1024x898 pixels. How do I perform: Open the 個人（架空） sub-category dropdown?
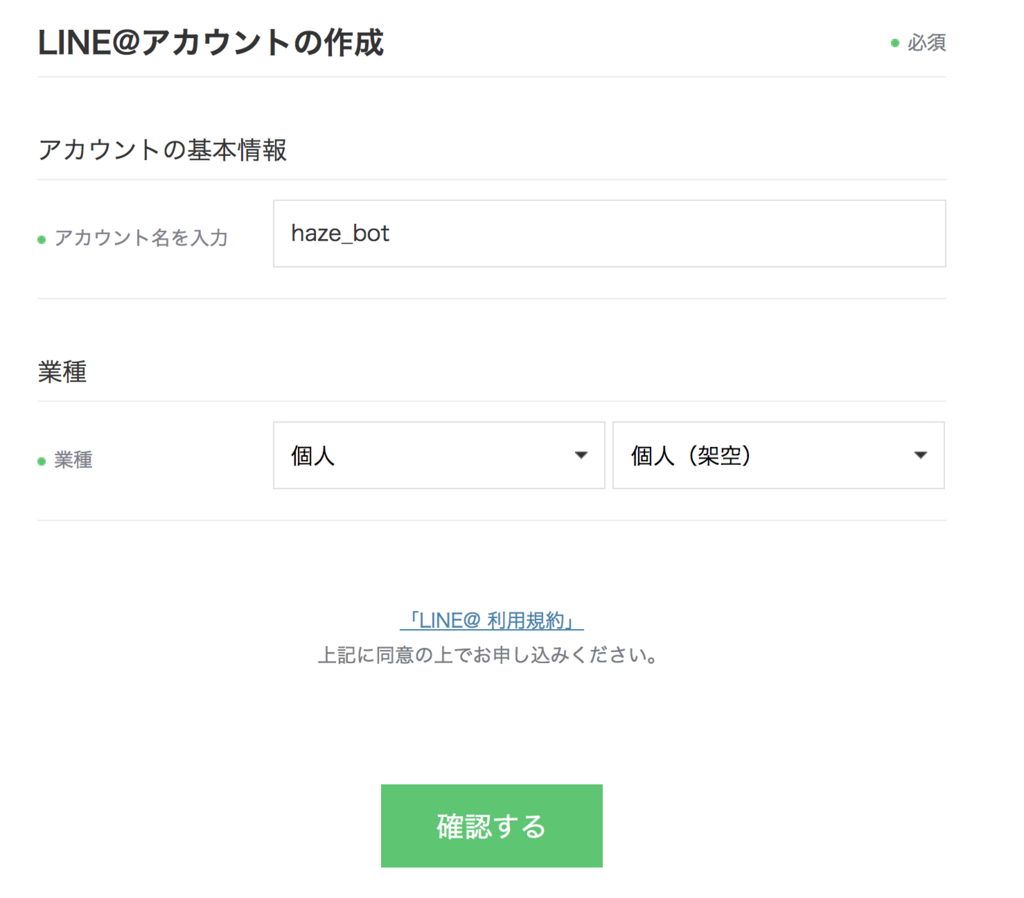coord(778,455)
